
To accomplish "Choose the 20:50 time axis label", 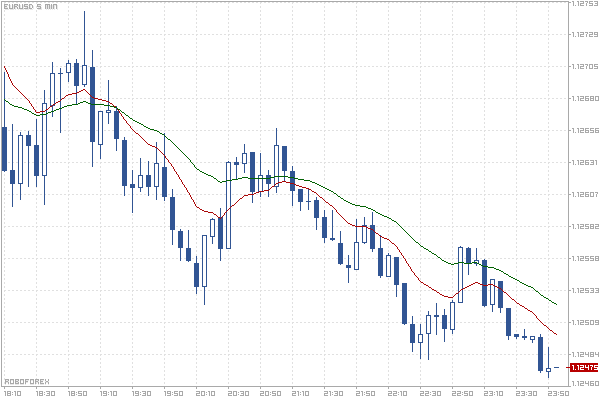I will pos(270,393).
